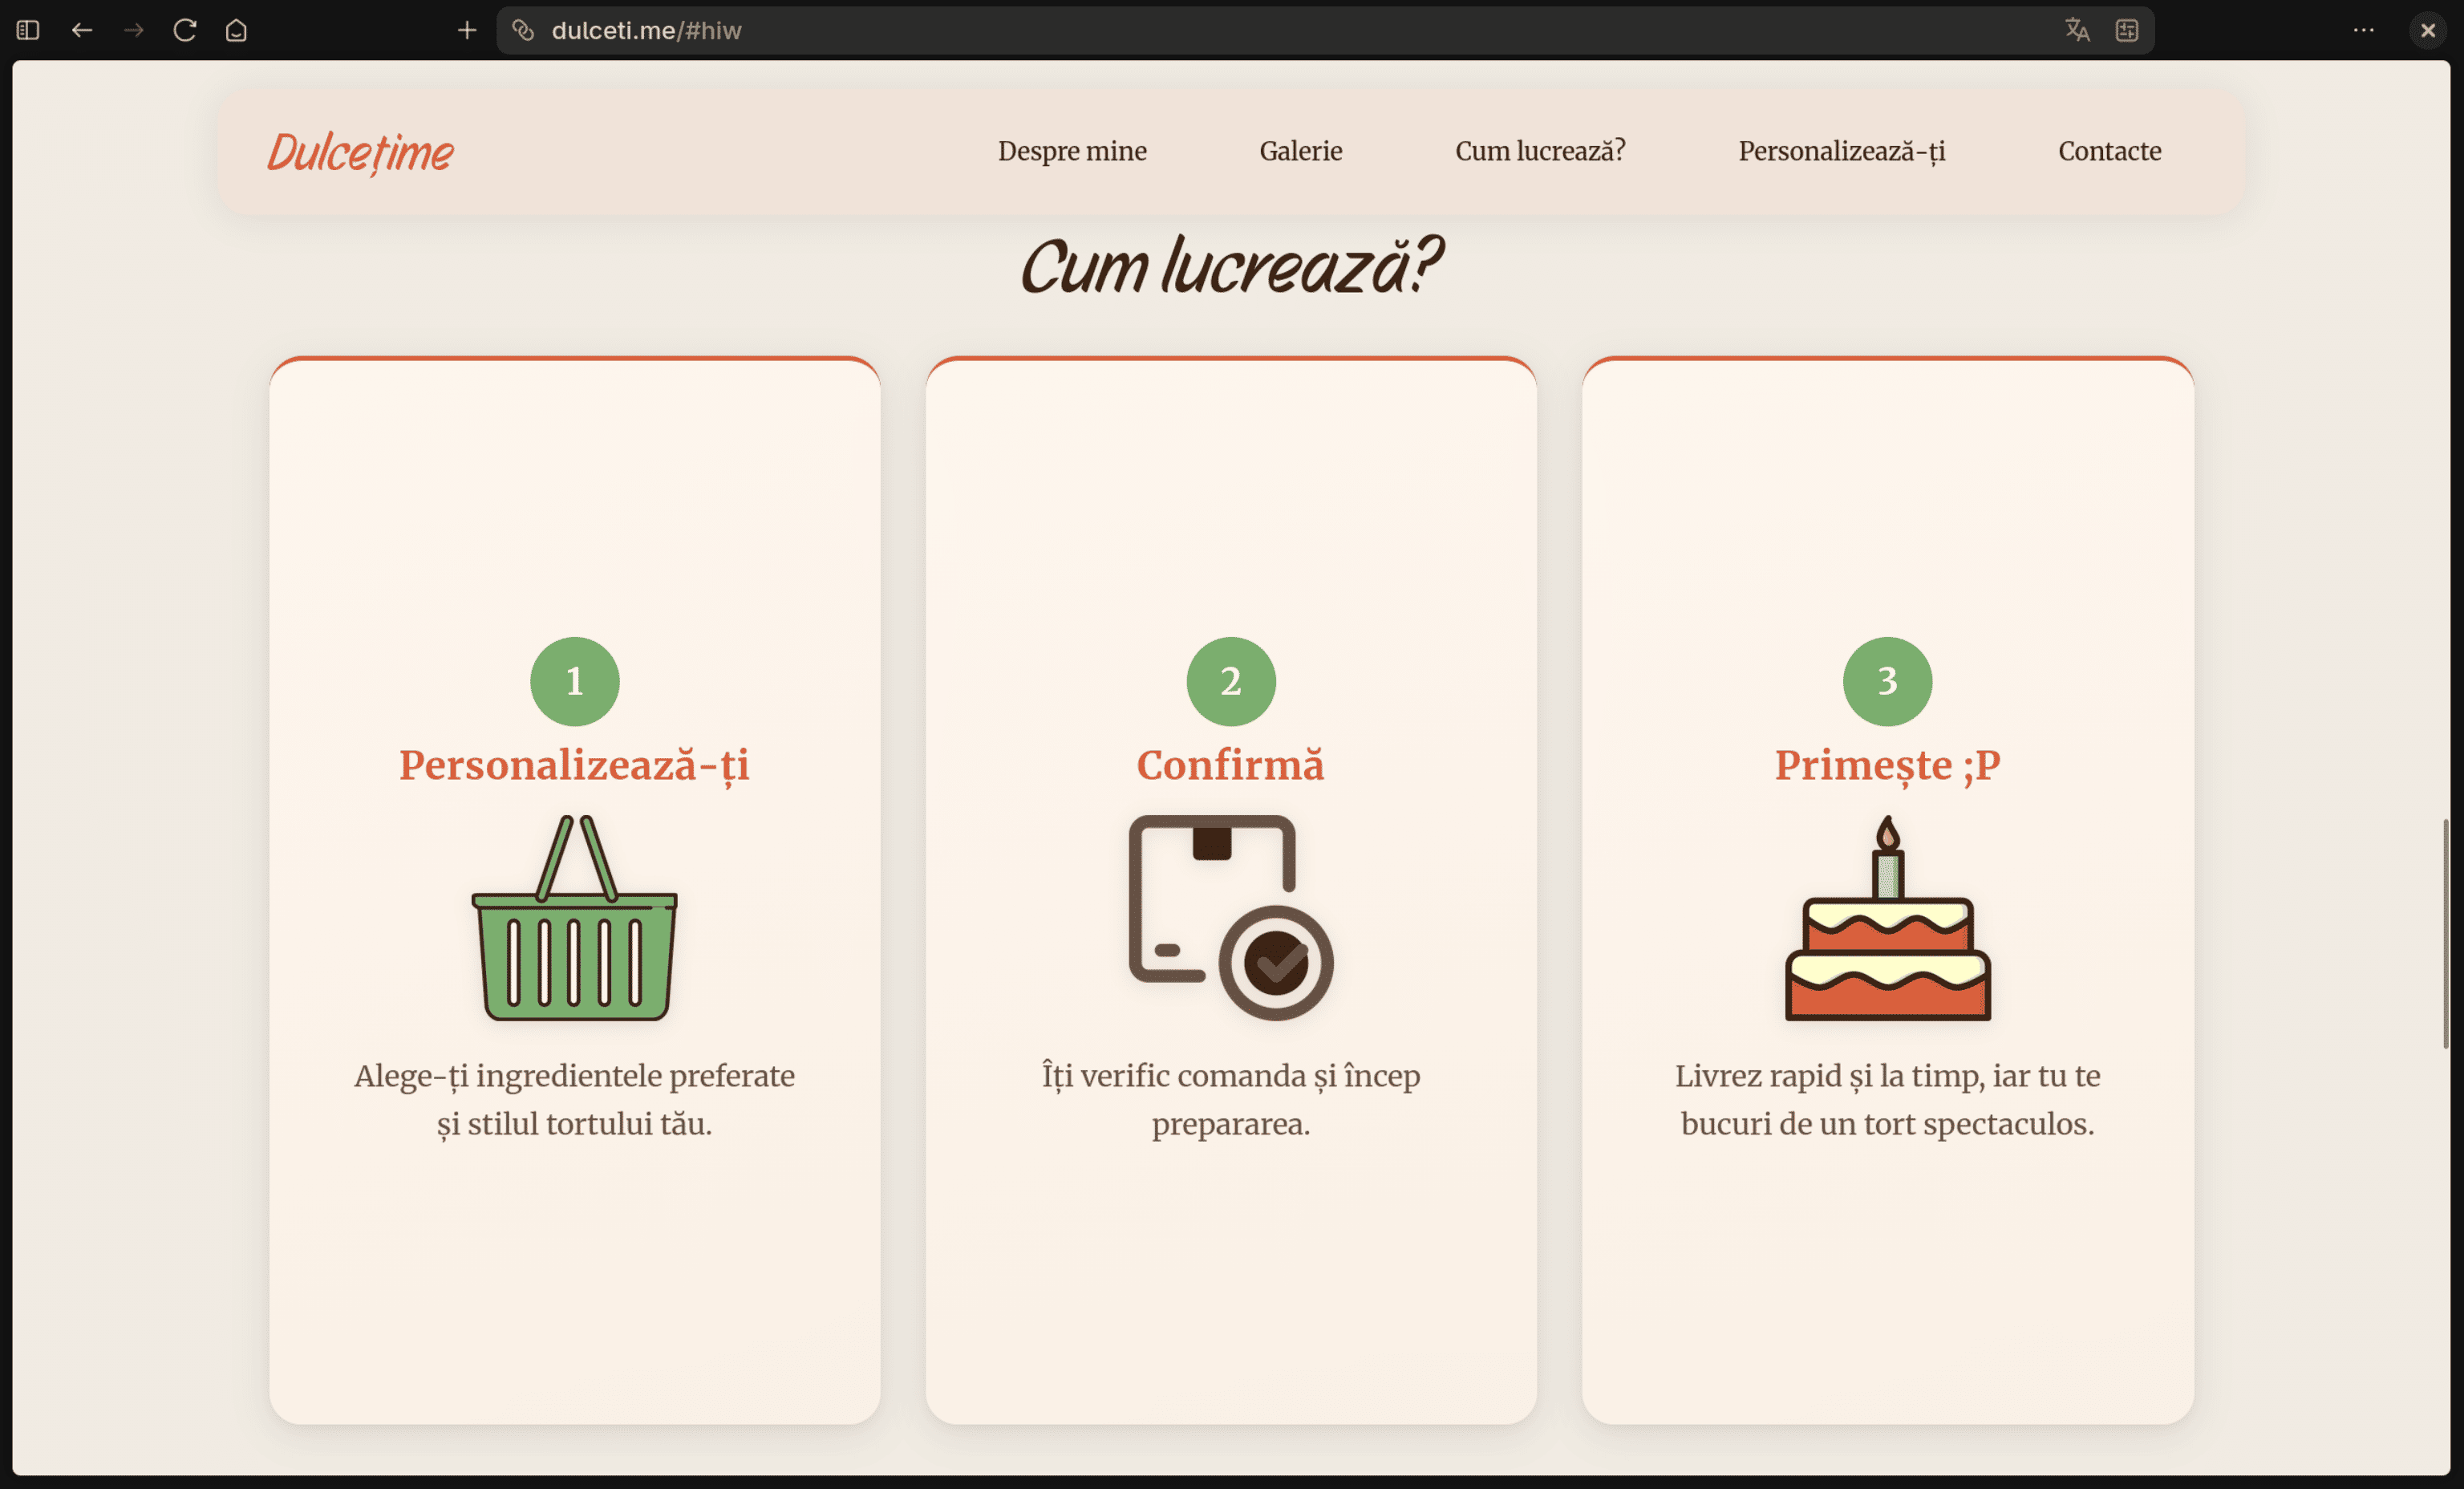Screen dimensions: 2464x1489
Task: Go back using the back arrow
Action: click(82, 30)
